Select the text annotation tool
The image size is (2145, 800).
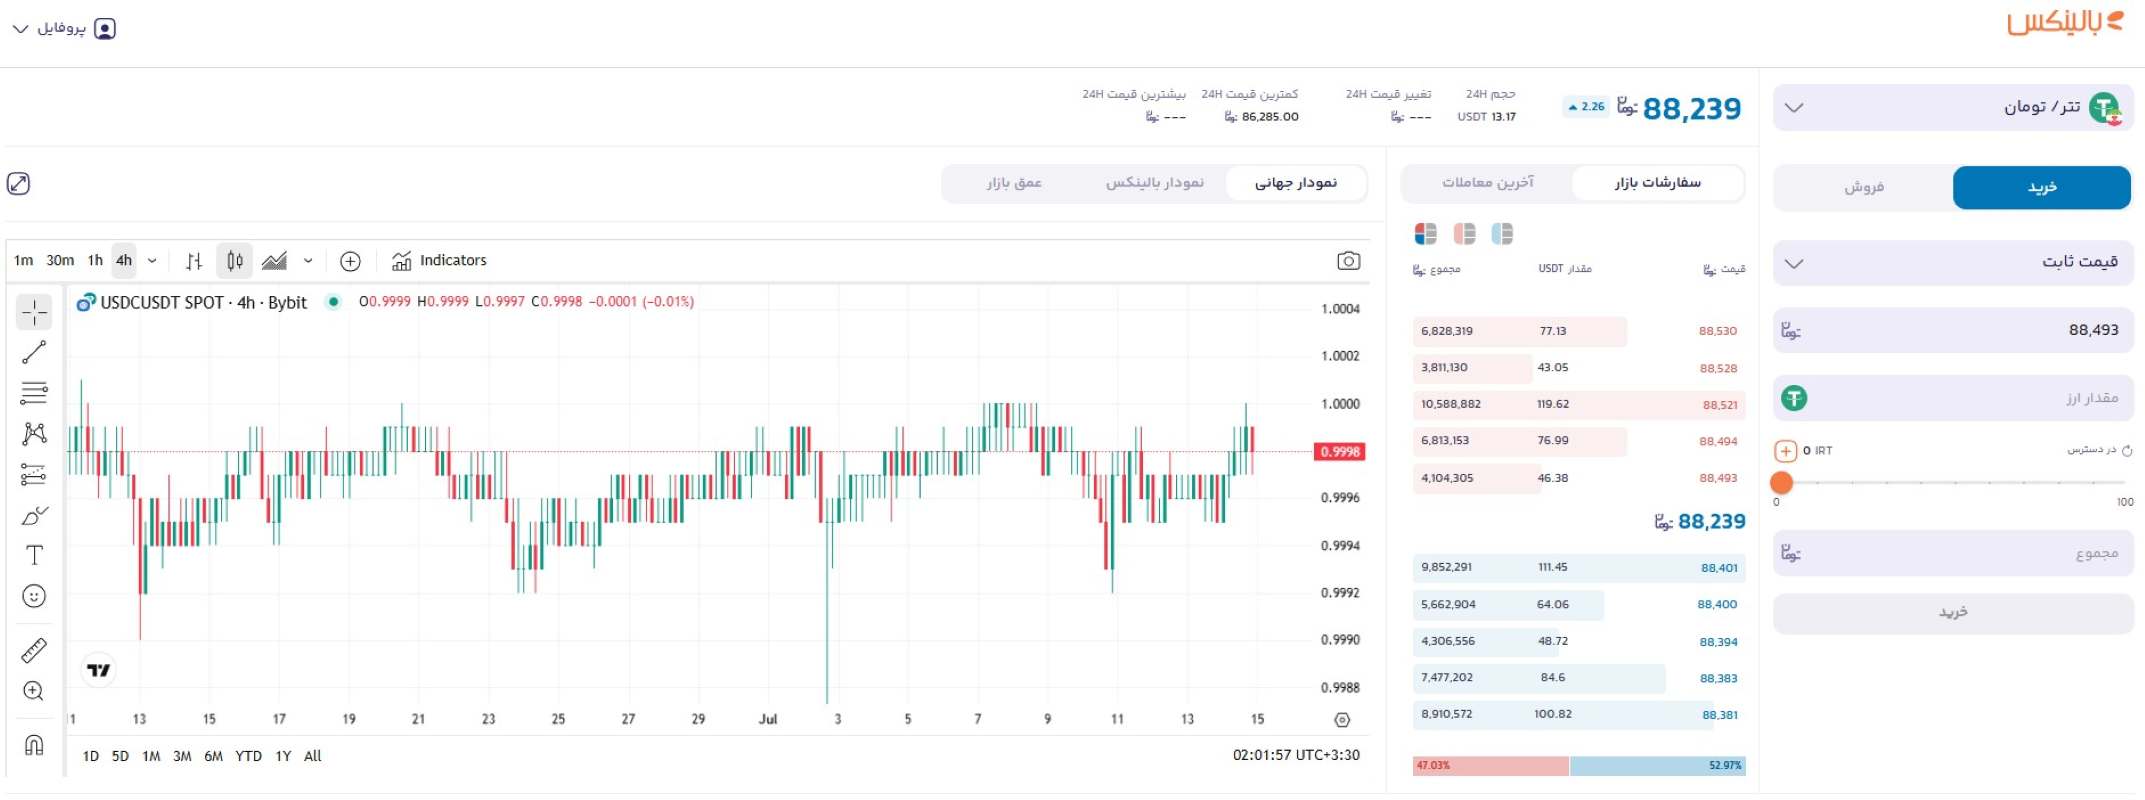point(34,555)
